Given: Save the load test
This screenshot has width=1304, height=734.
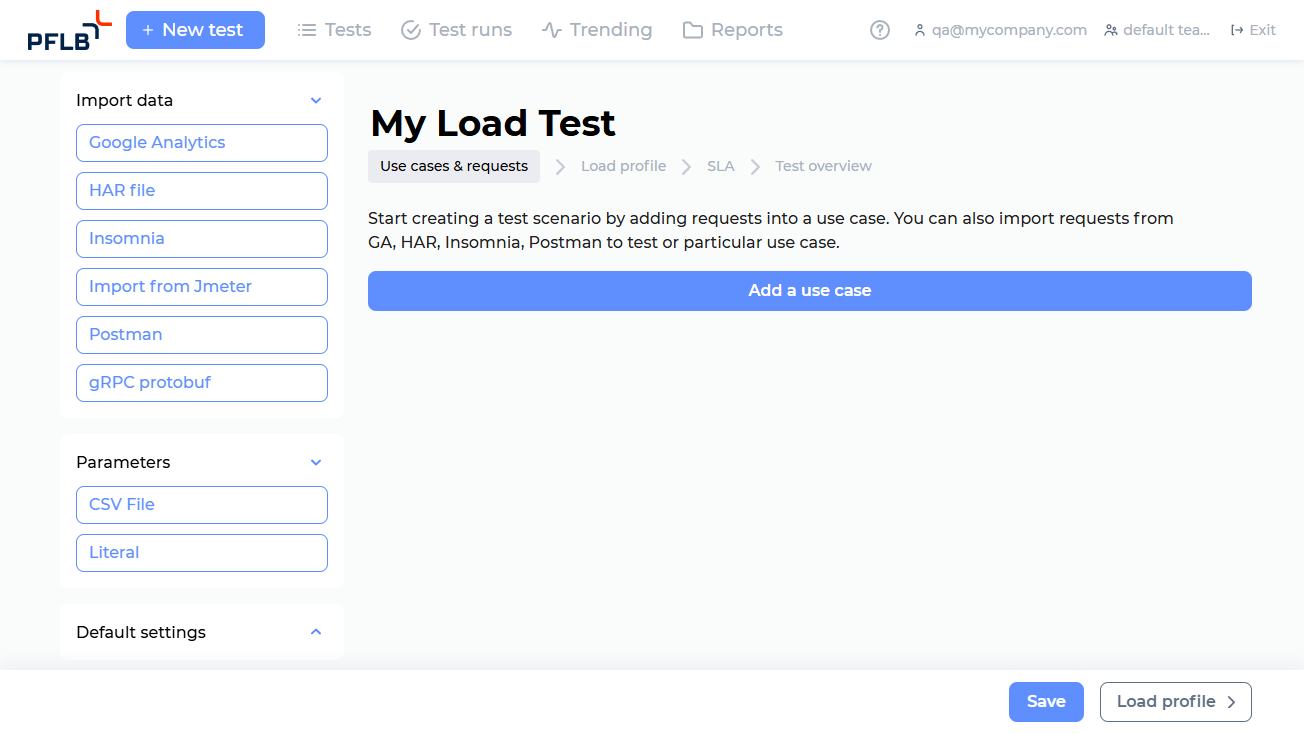Looking at the screenshot, I should (x=1046, y=701).
